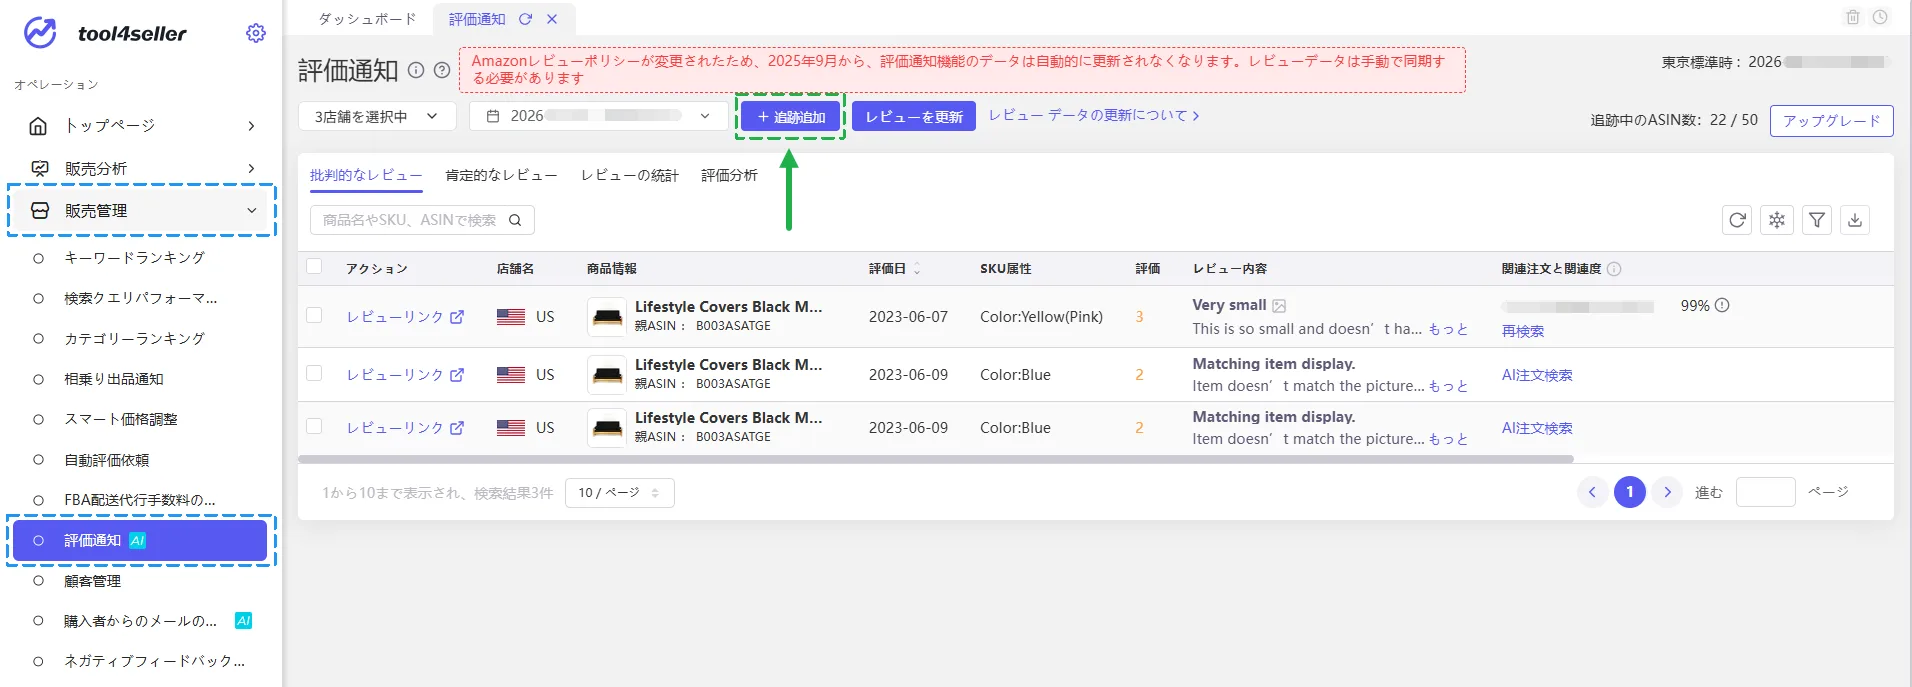Open the 10 / ページ page size dropdown
The width and height of the screenshot is (1912, 687).
point(619,493)
